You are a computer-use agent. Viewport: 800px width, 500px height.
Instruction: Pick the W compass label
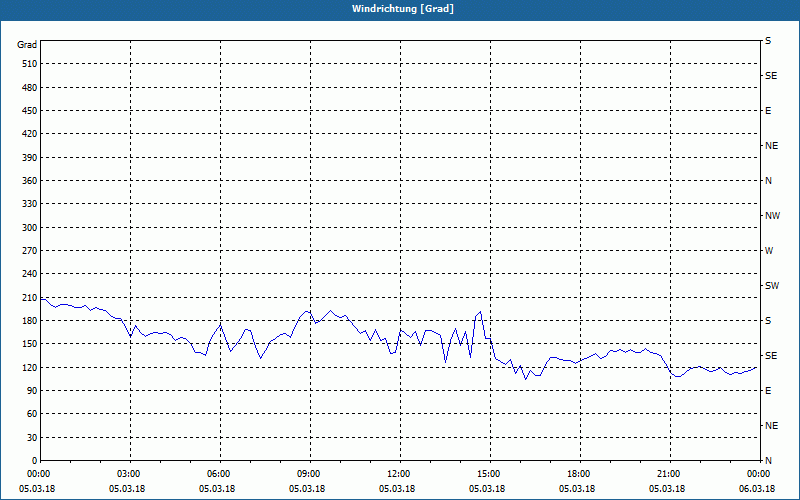pyautogui.click(x=769, y=251)
